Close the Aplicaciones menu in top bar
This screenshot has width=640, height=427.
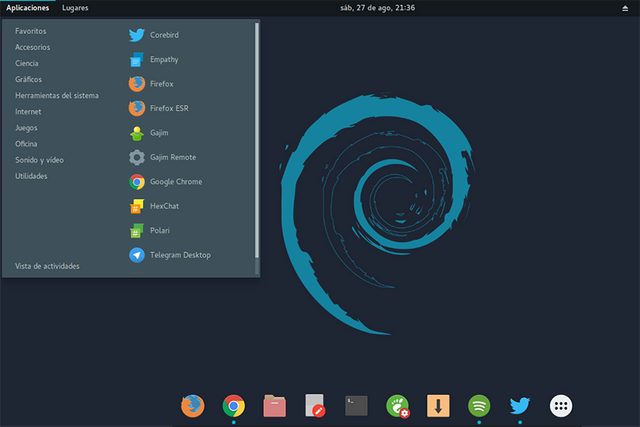[x=28, y=7]
